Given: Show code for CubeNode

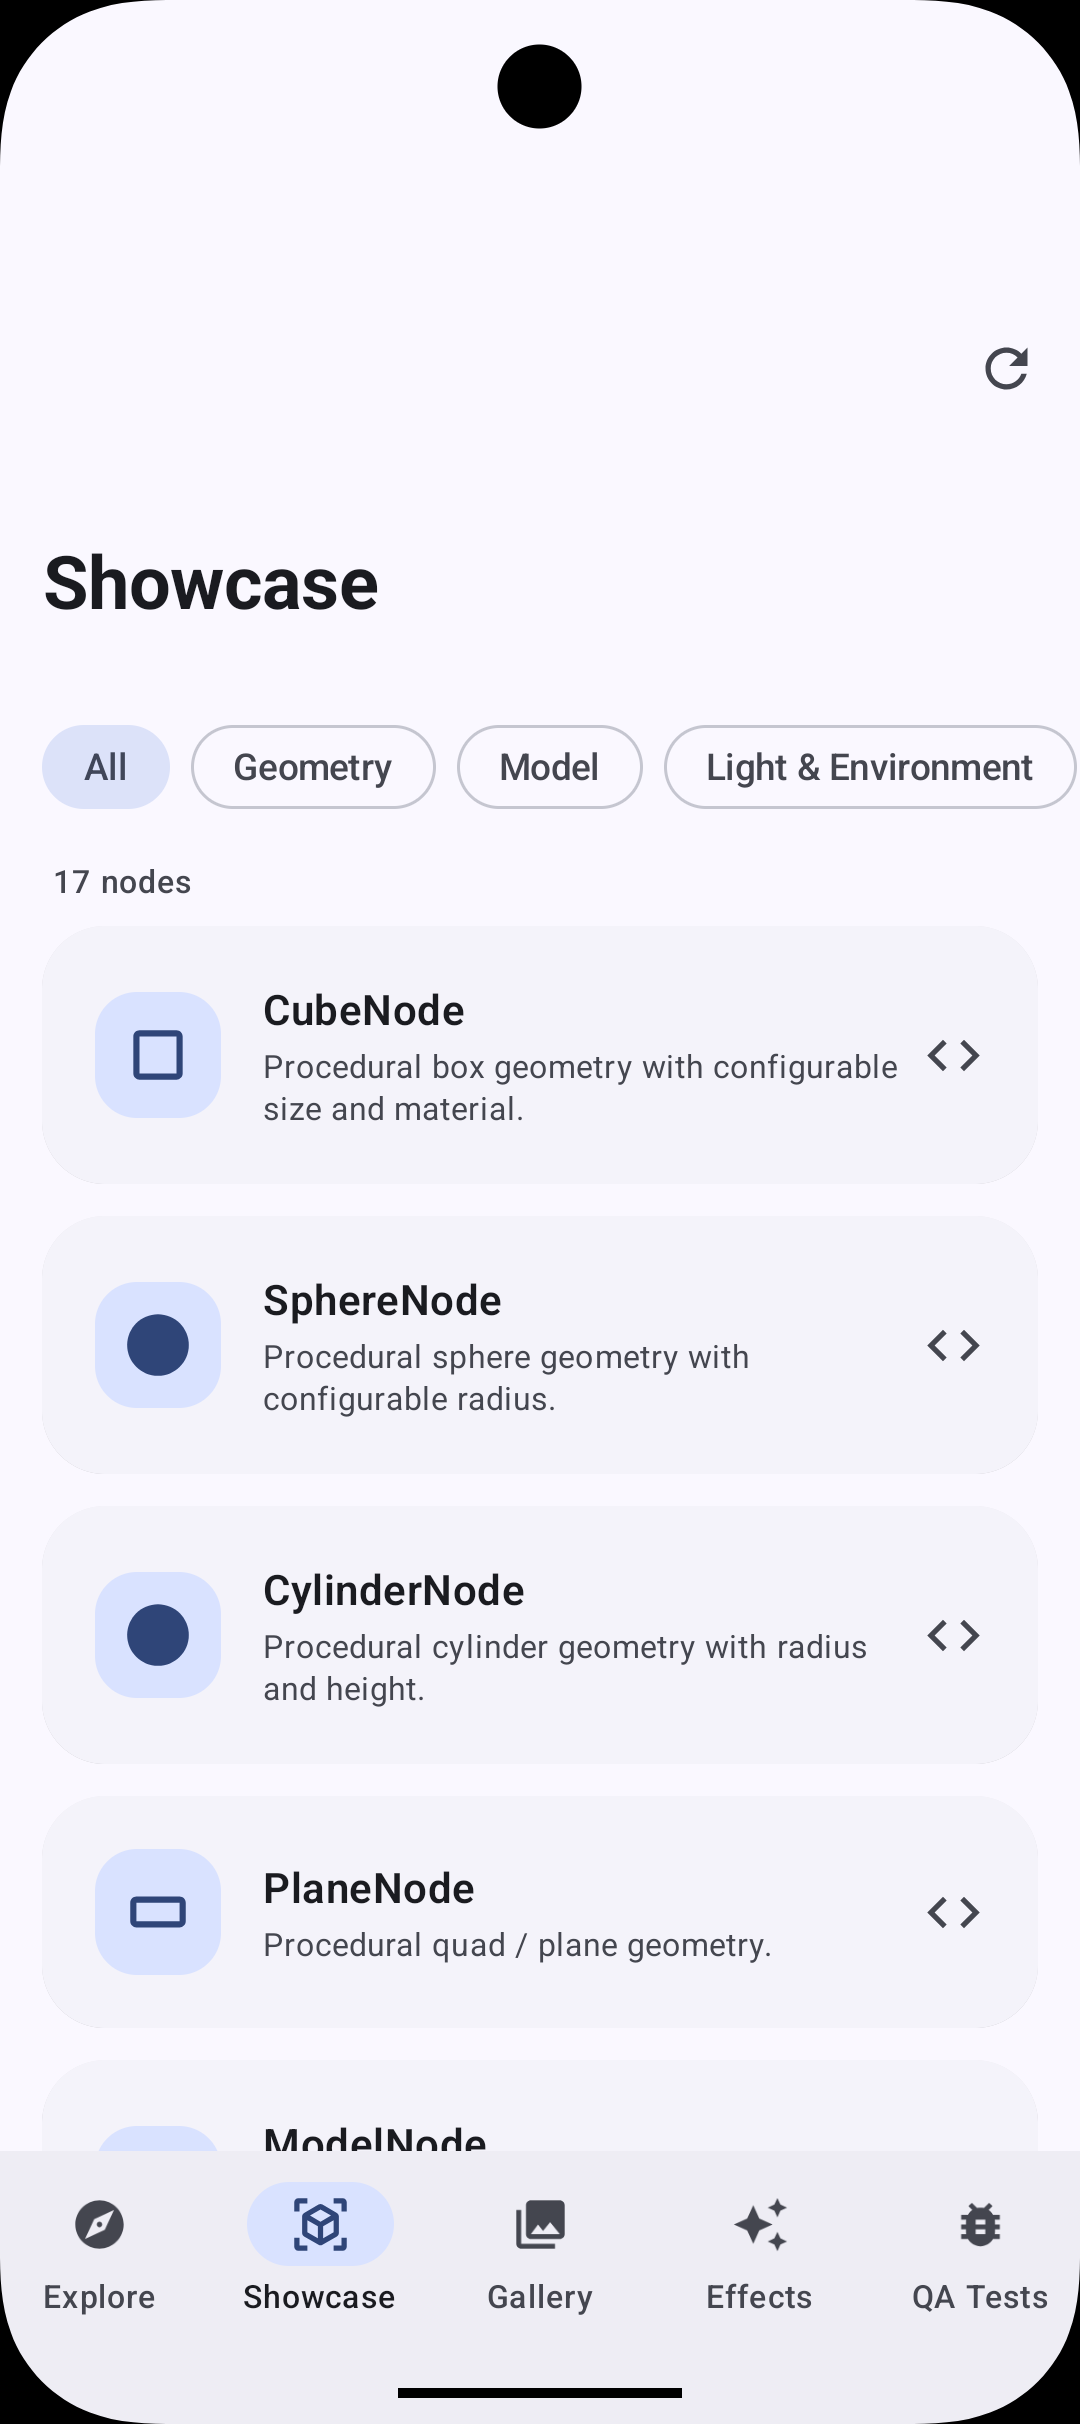Looking at the screenshot, I should pos(953,1055).
